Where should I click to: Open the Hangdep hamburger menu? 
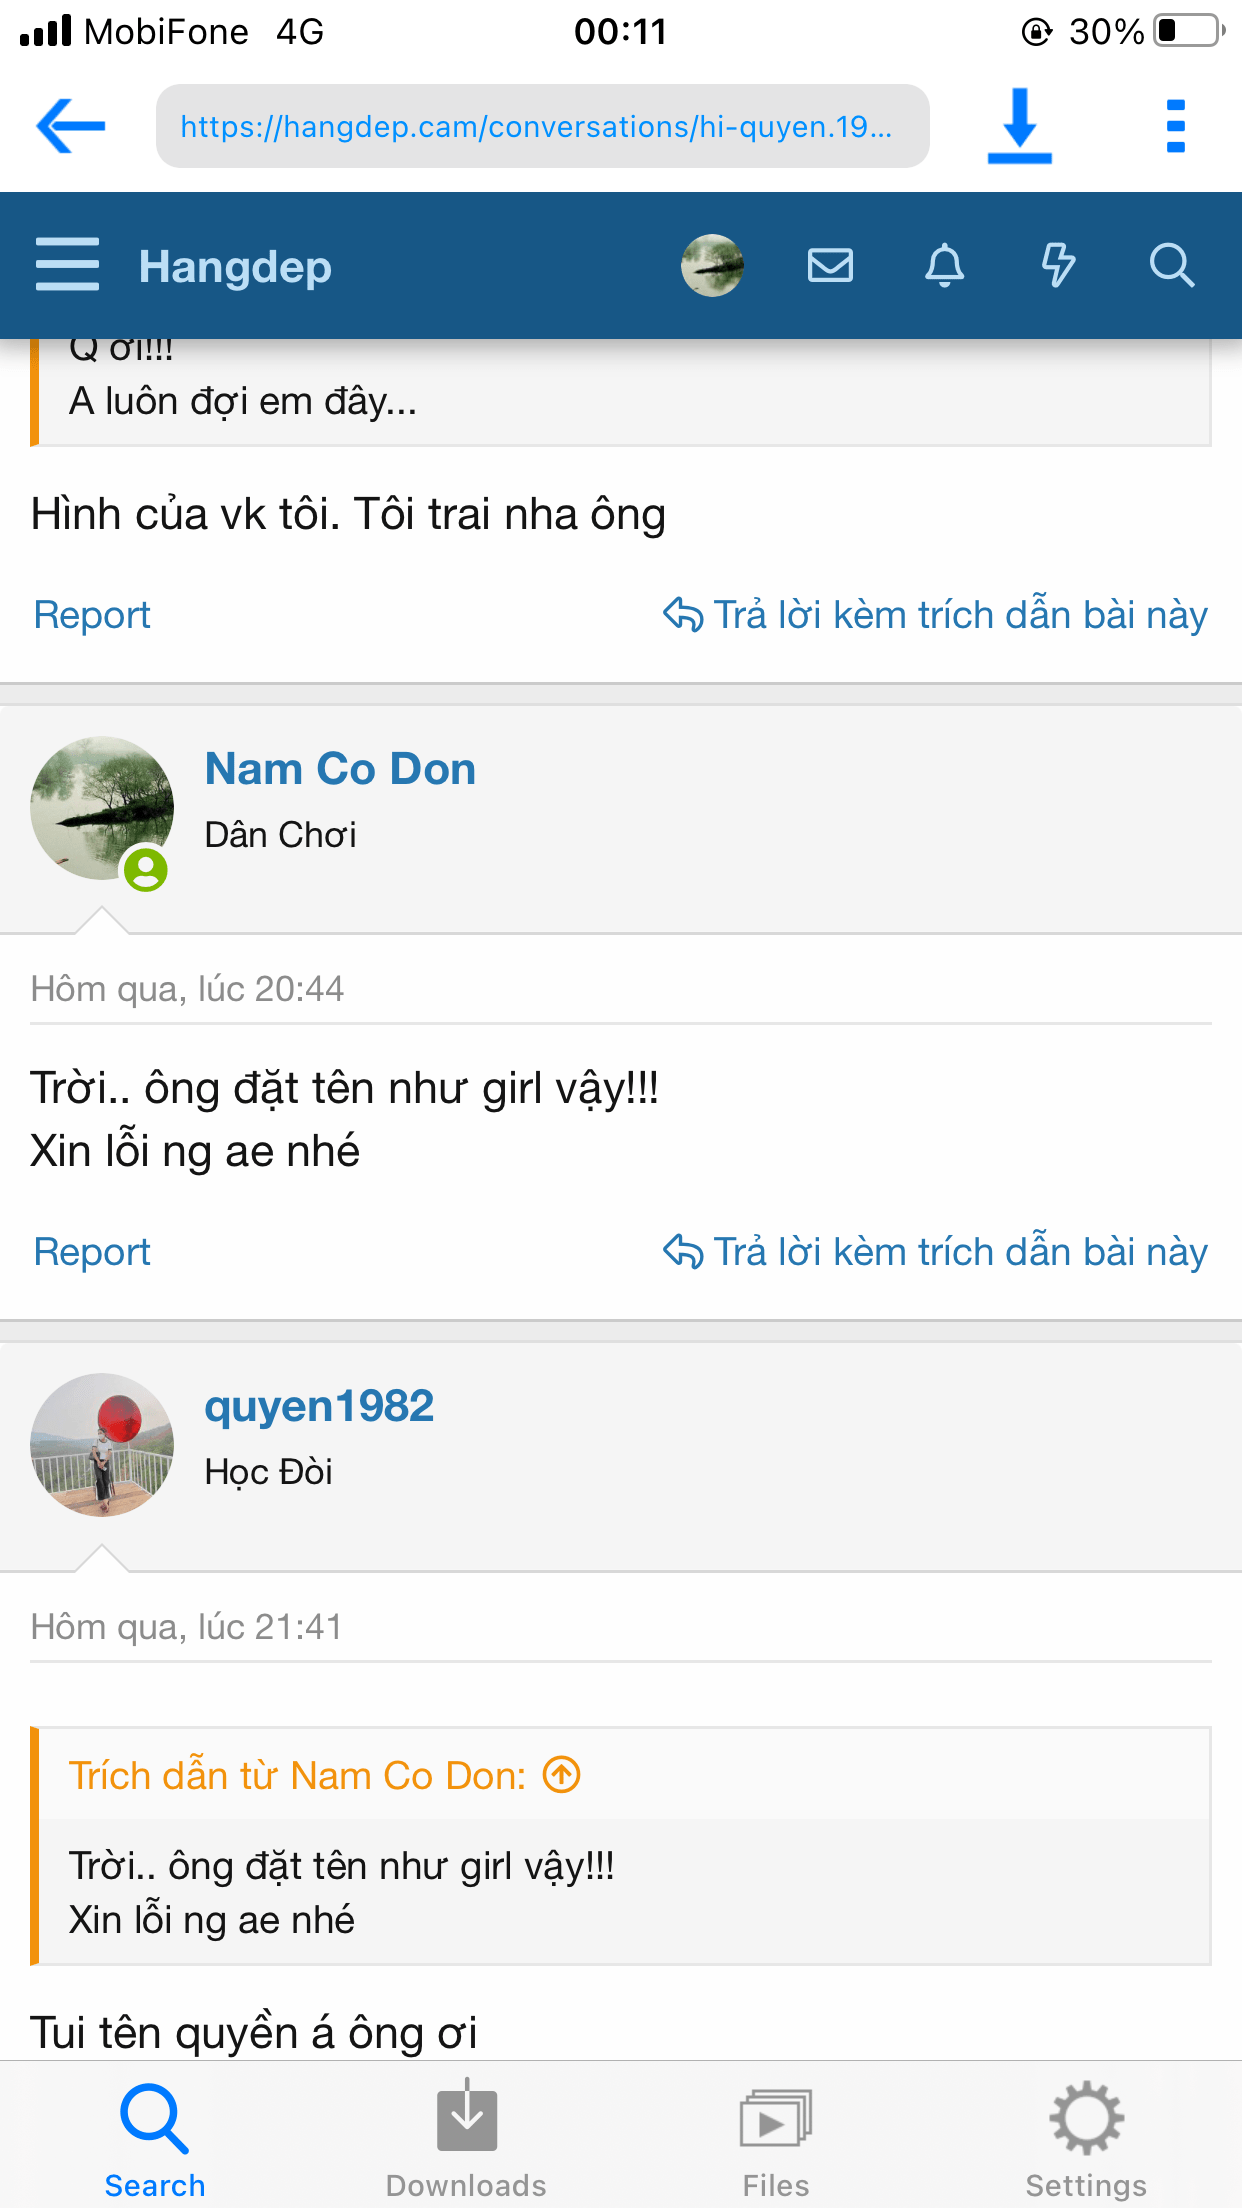(x=67, y=265)
